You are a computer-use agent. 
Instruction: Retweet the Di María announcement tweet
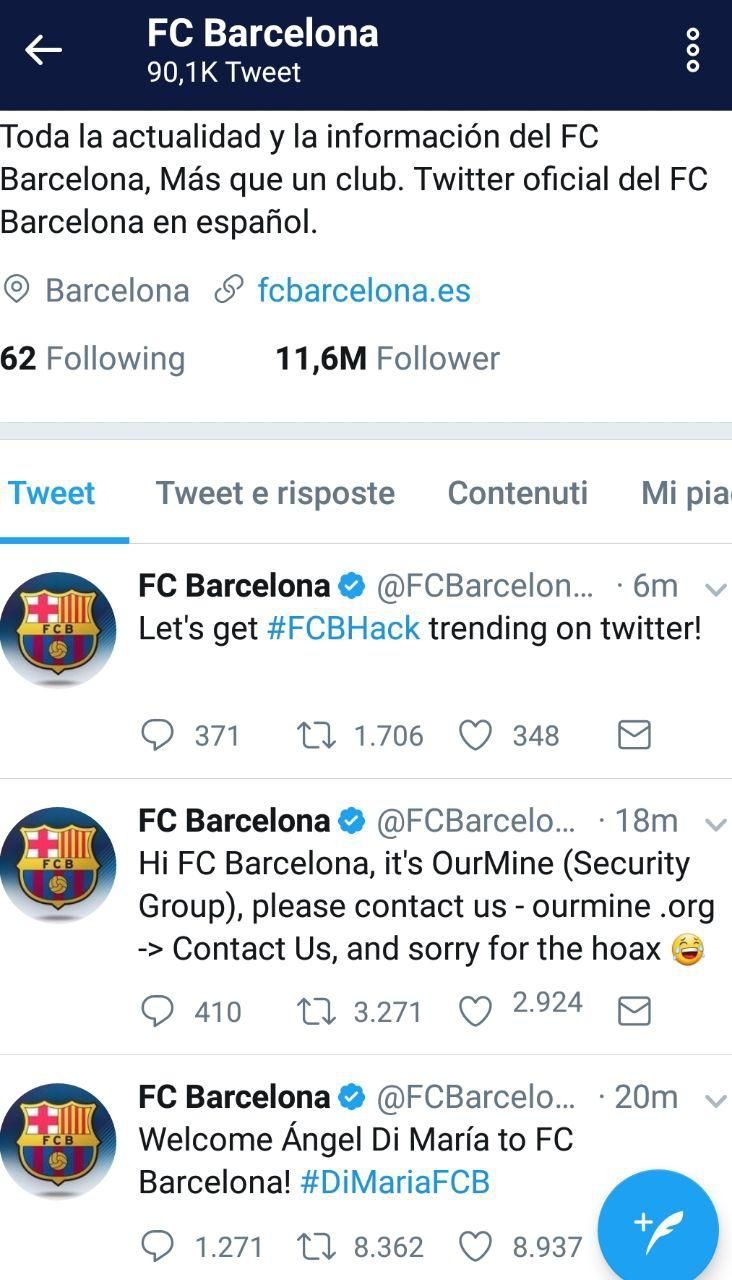click(x=317, y=1247)
